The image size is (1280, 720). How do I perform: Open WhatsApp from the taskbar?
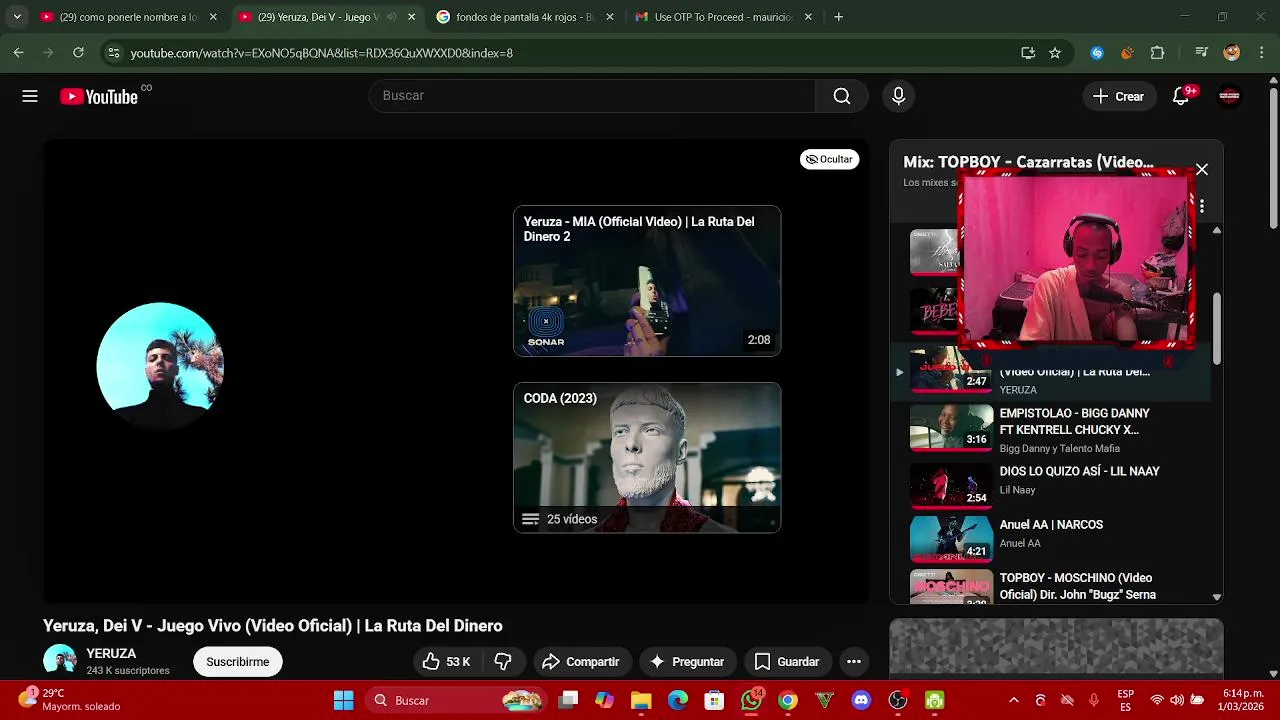click(x=751, y=700)
